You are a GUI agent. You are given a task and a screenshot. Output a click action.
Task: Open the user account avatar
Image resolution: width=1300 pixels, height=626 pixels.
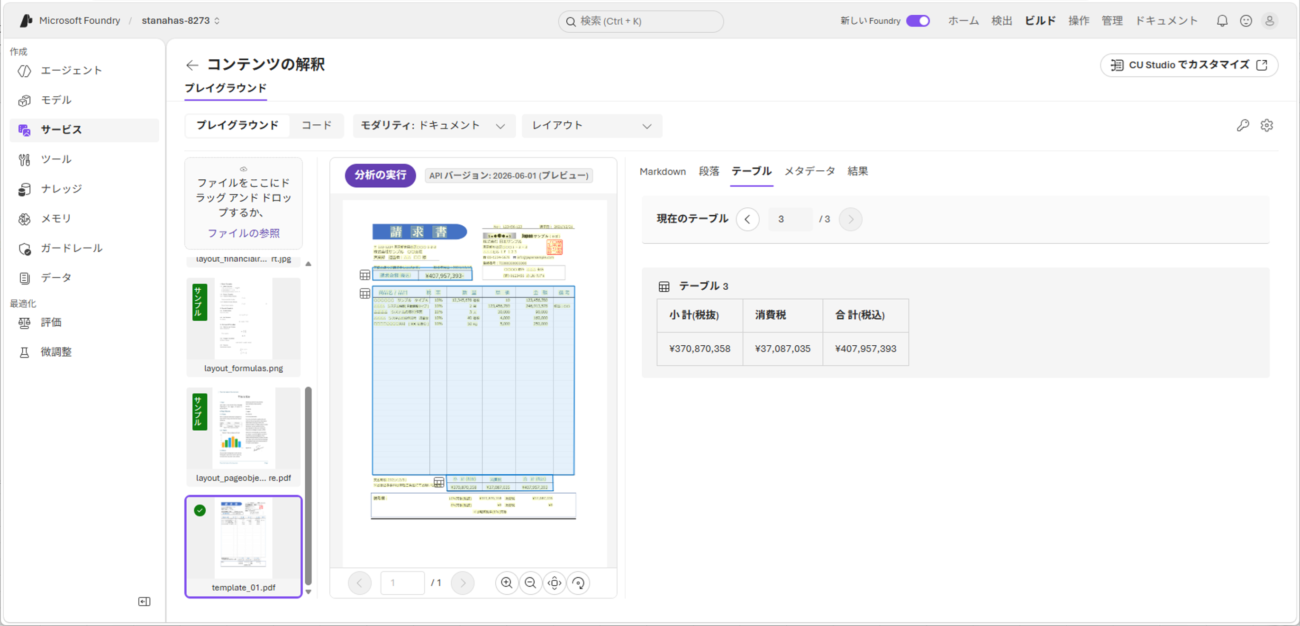coord(1270,21)
